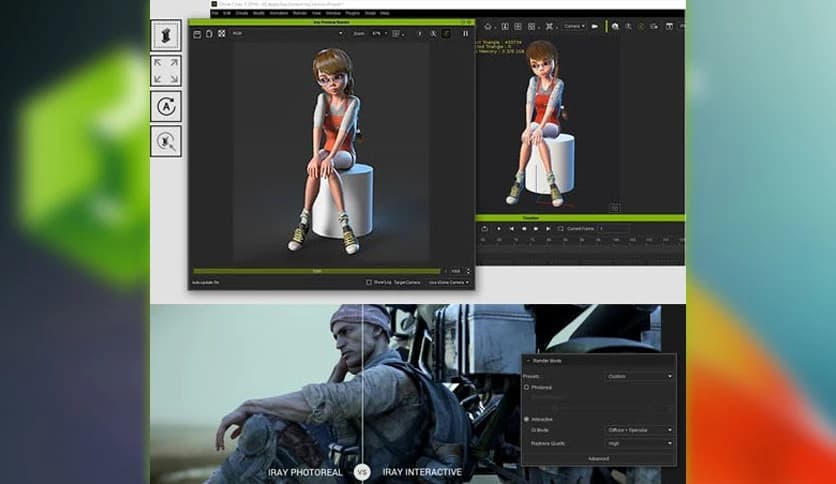Click the previous frame button in timeline

click(x=511, y=229)
